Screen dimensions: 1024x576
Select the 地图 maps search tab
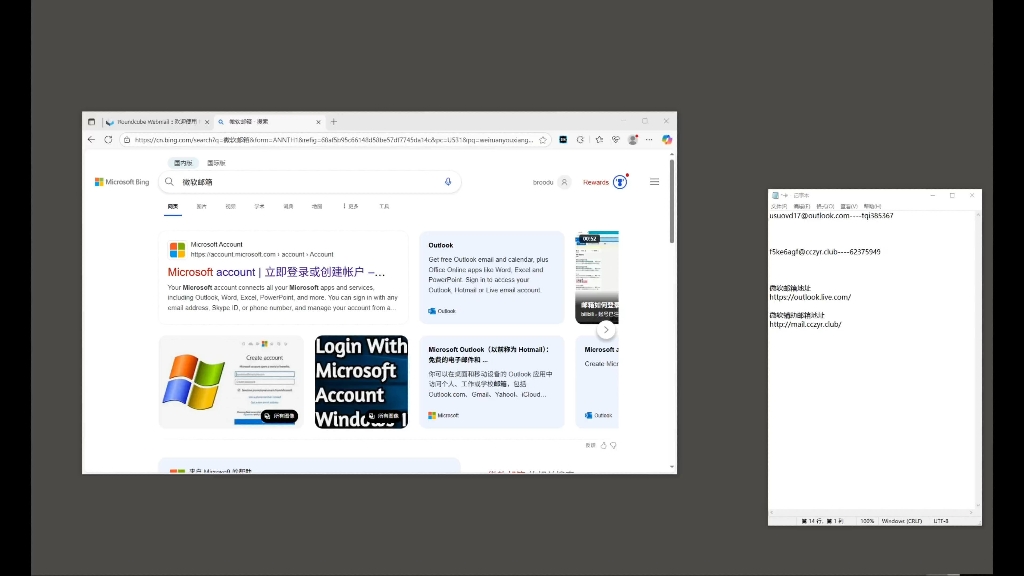coord(317,206)
